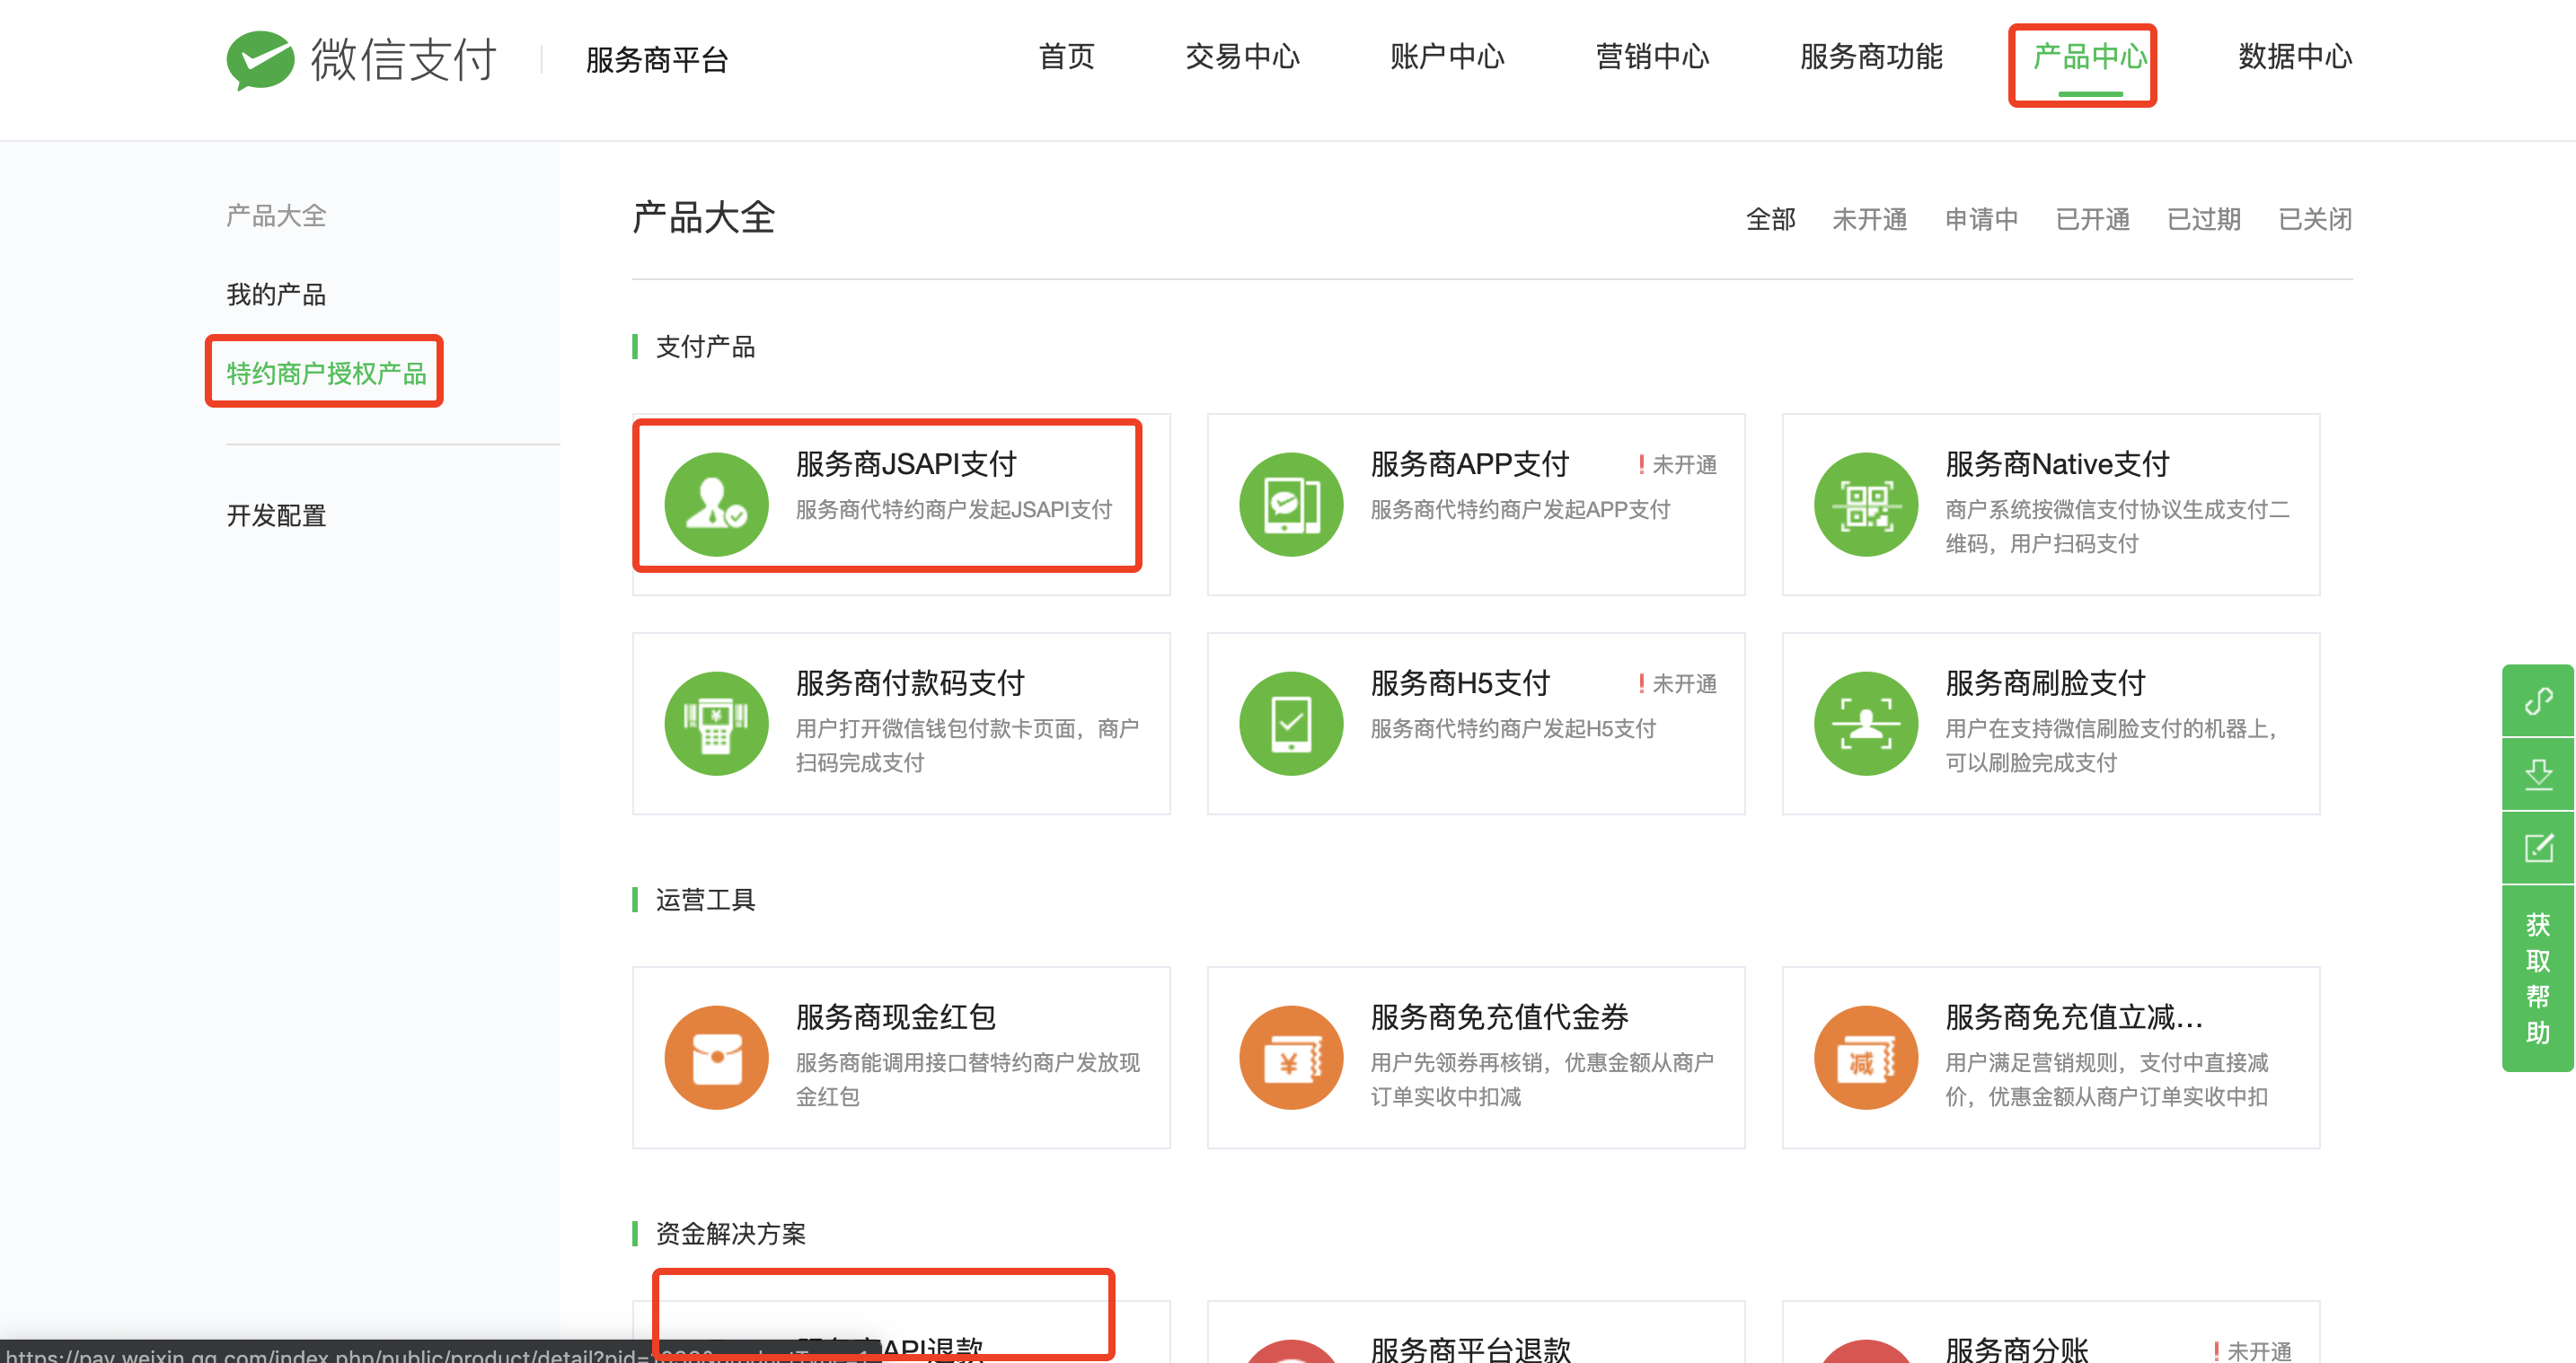Click the download icon in right floating sidebar
The image size is (2576, 1363).
click(2538, 774)
